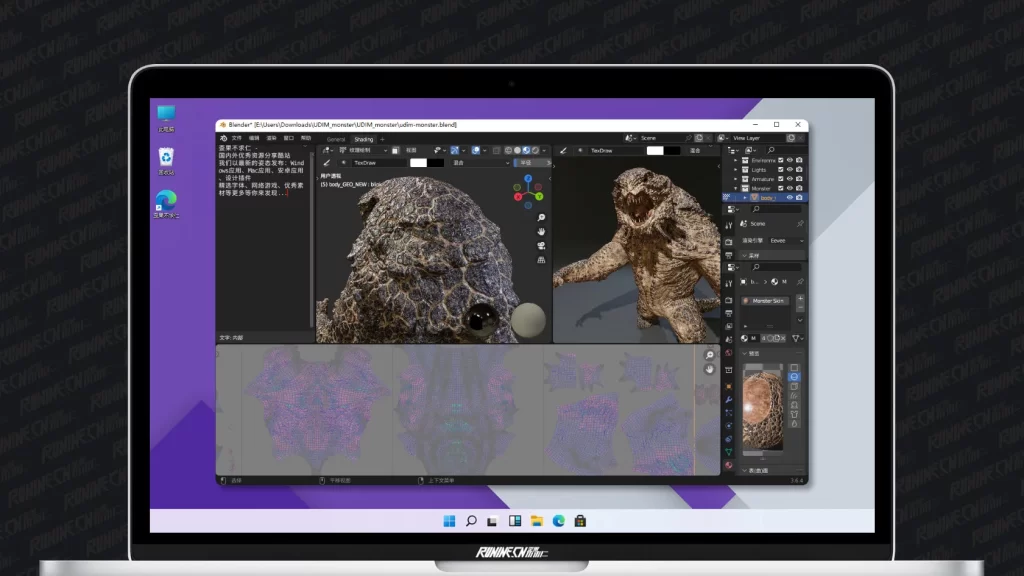This screenshot has width=1024, height=576.
Task: Hide the Lights collection with its eye icon
Action: pyautogui.click(x=790, y=170)
